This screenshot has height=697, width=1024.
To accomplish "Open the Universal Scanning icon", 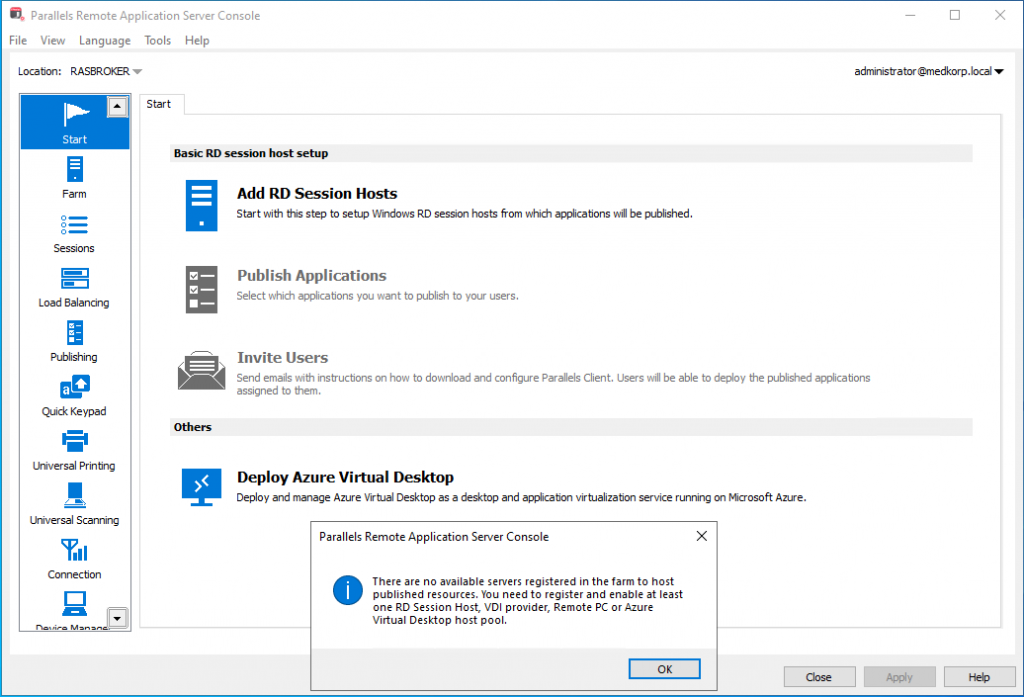I will pos(74,495).
